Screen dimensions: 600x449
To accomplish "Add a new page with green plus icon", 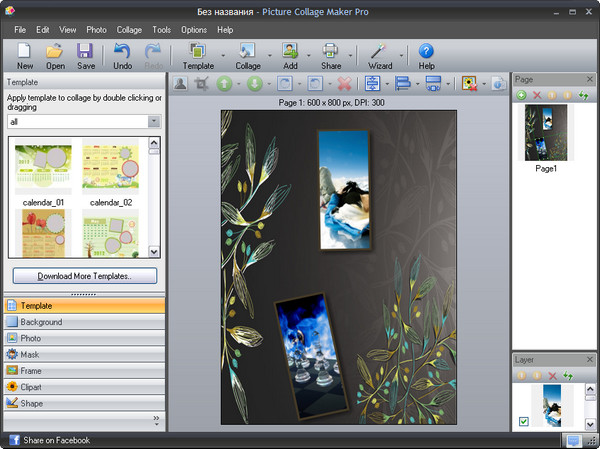I will pyautogui.click(x=522, y=94).
